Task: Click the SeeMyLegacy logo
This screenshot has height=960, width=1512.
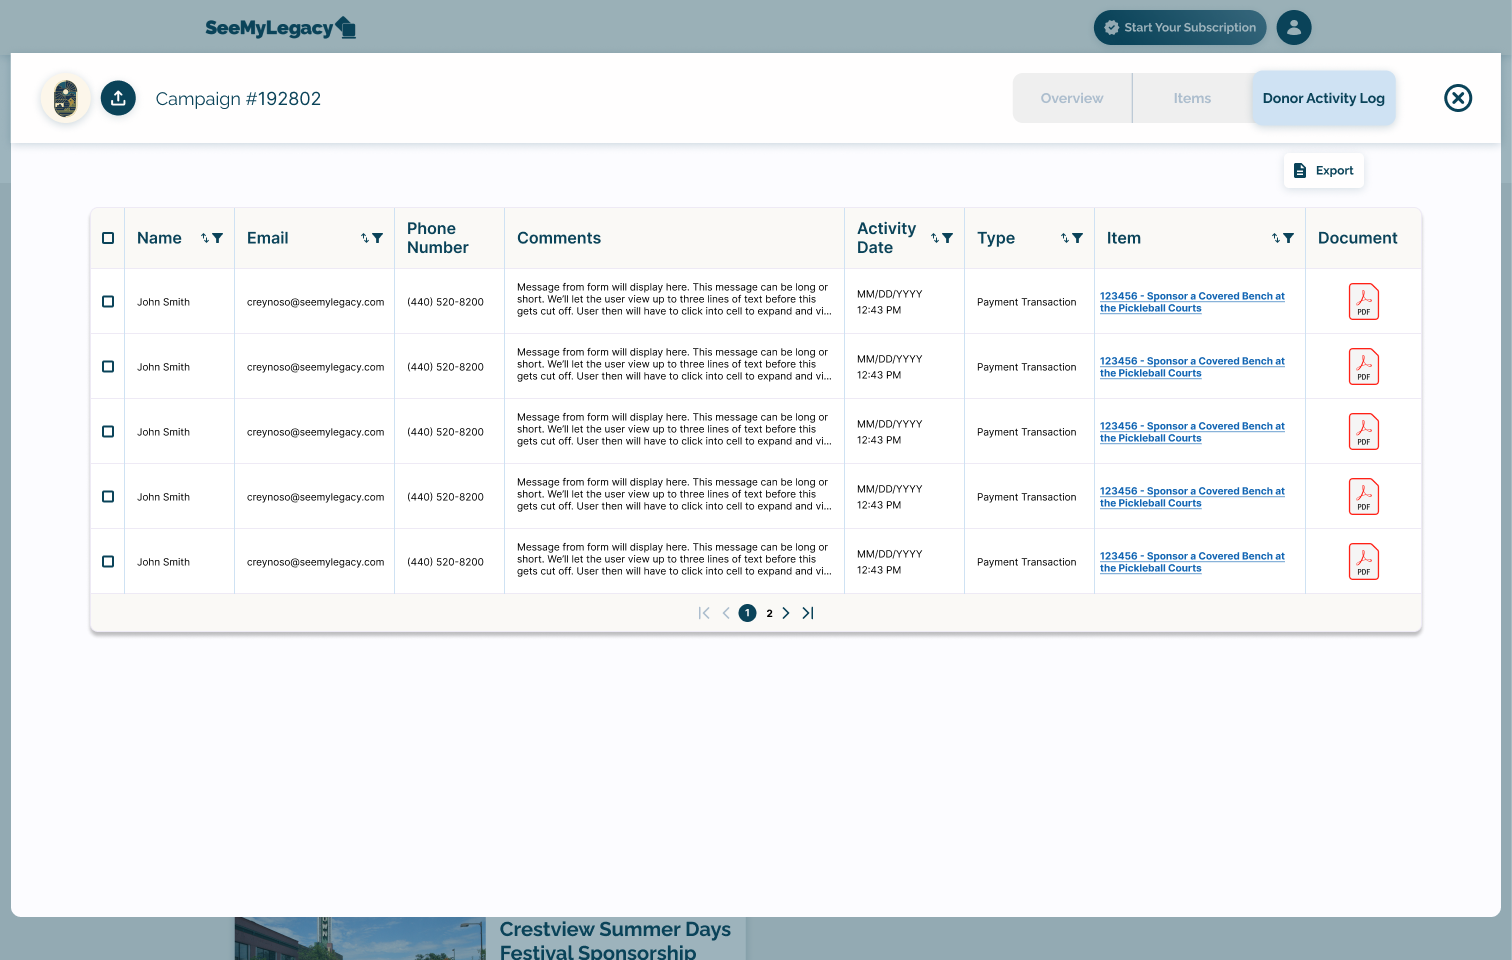Action: tap(280, 28)
